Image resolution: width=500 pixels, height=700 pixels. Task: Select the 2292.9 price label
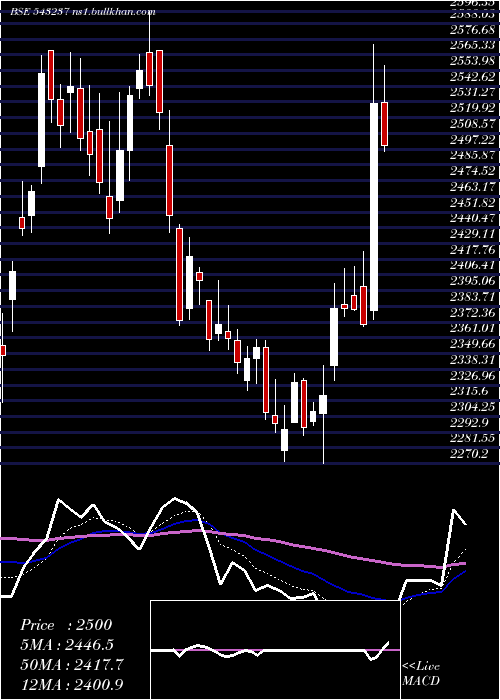(470, 423)
